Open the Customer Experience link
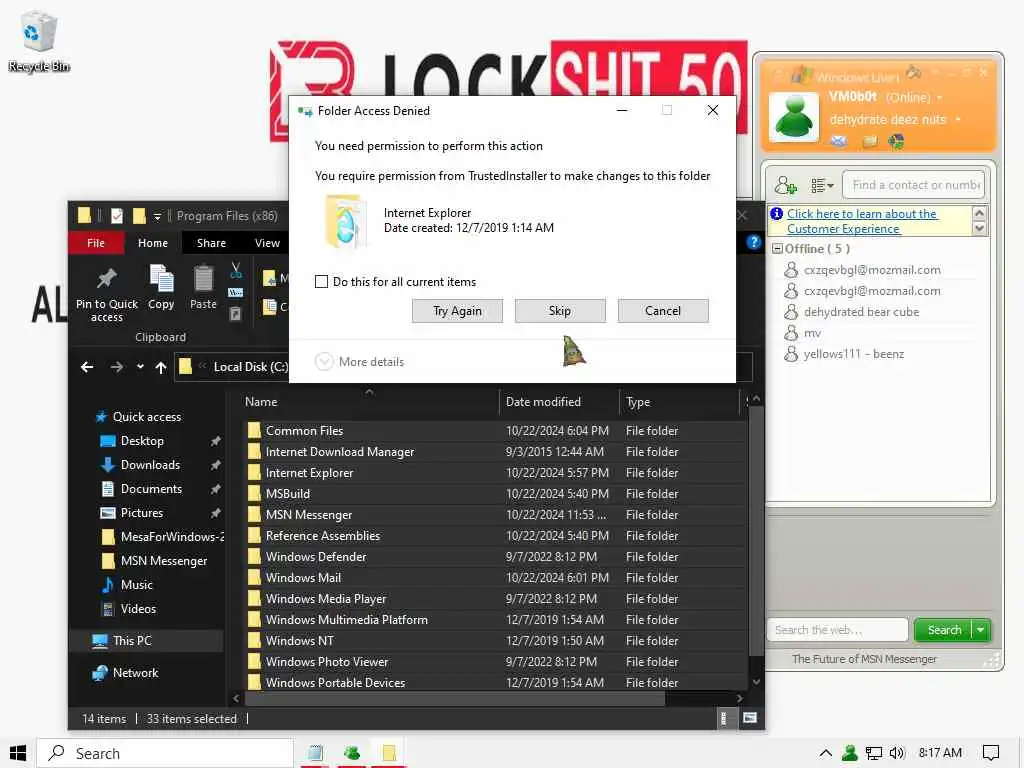The height and width of the screenshot is (768, 1024). pos(862,221)
